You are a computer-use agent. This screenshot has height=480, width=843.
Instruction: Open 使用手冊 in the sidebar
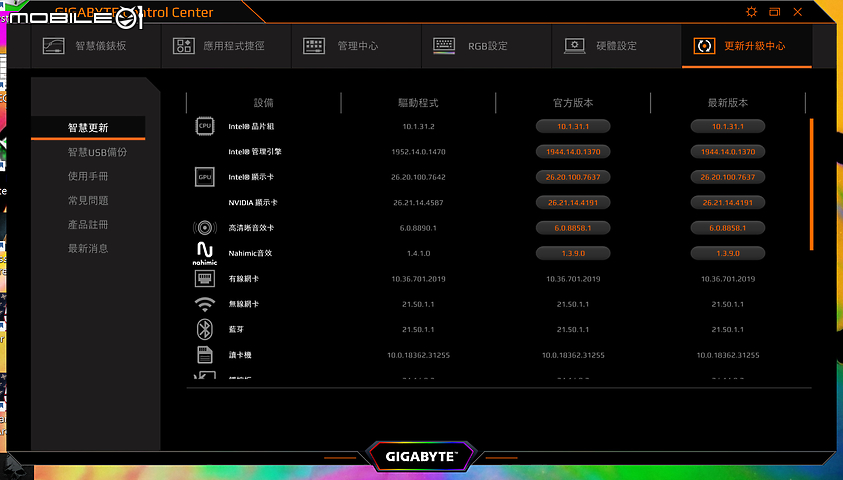pyautogui.click(x=88, y=176)
